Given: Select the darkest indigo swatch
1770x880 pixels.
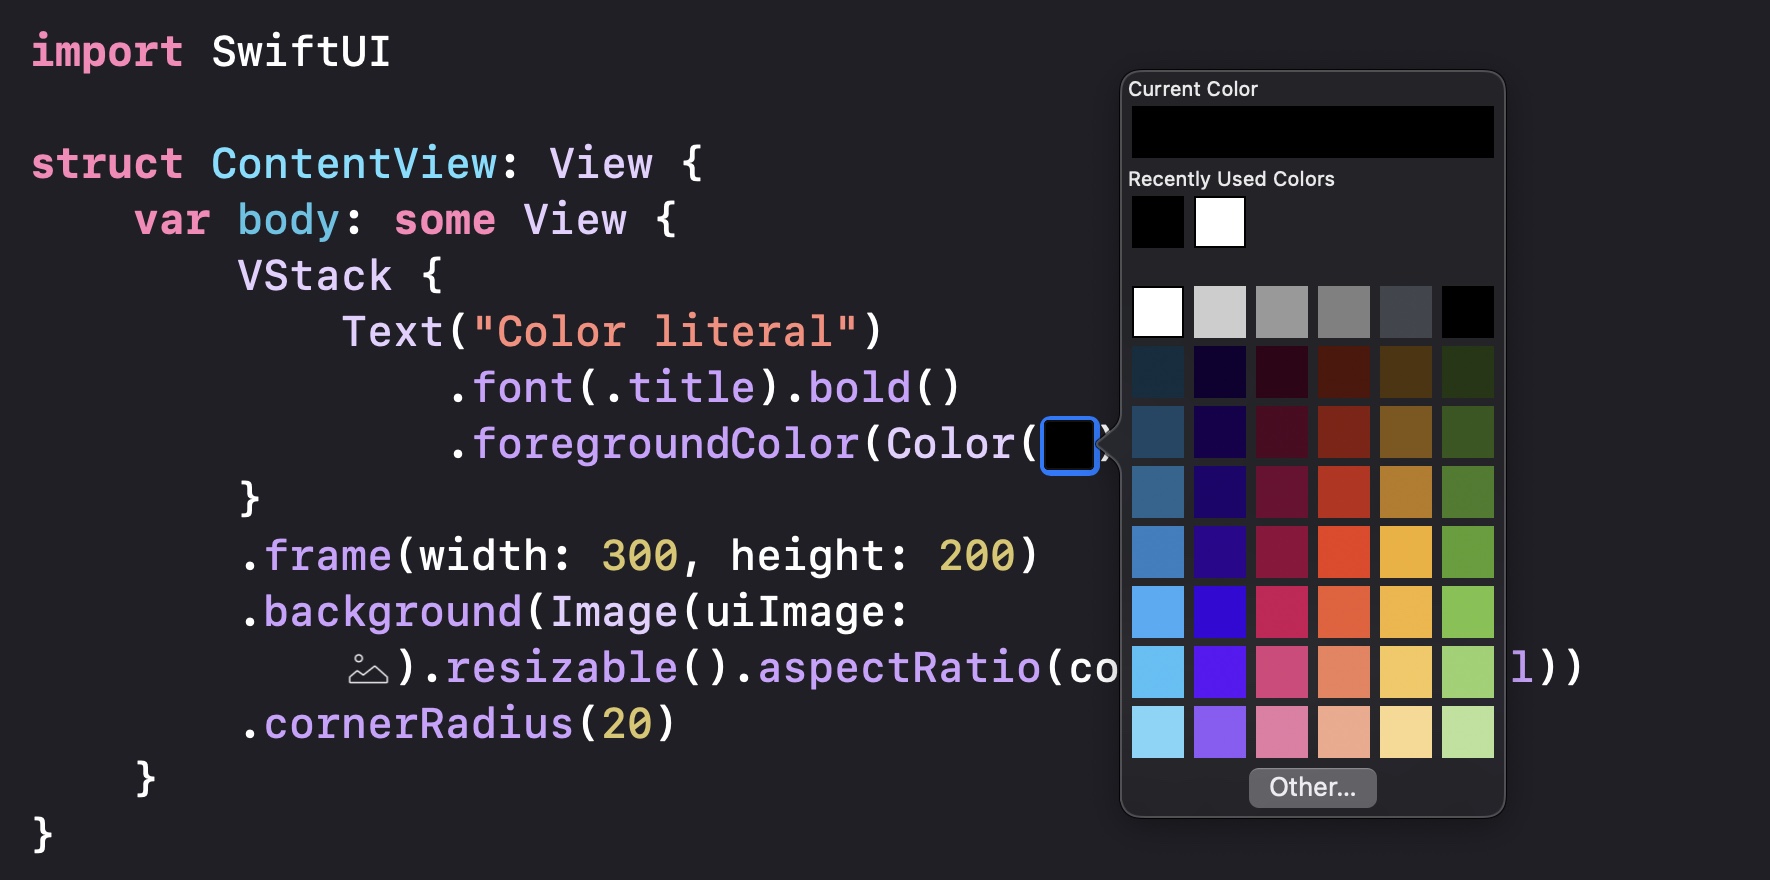Looking at the screenshot, I should pos(1220,372).
